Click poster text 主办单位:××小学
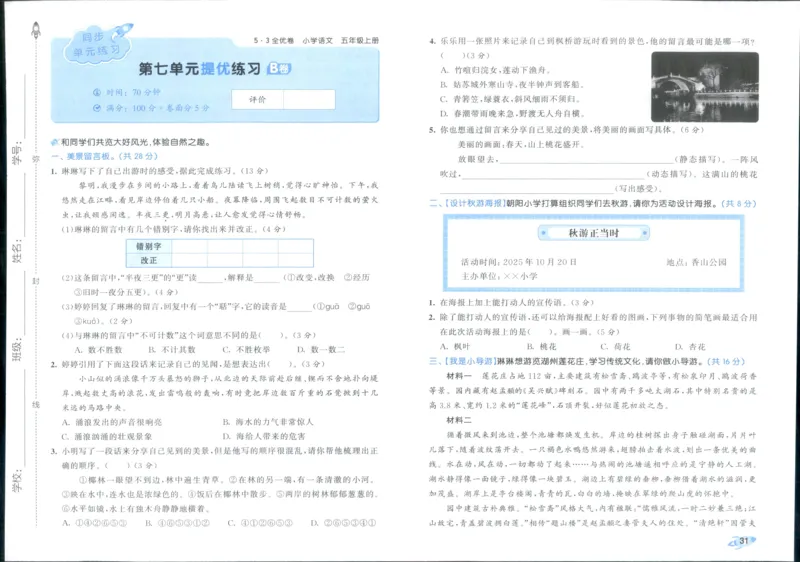 (499, 276)
